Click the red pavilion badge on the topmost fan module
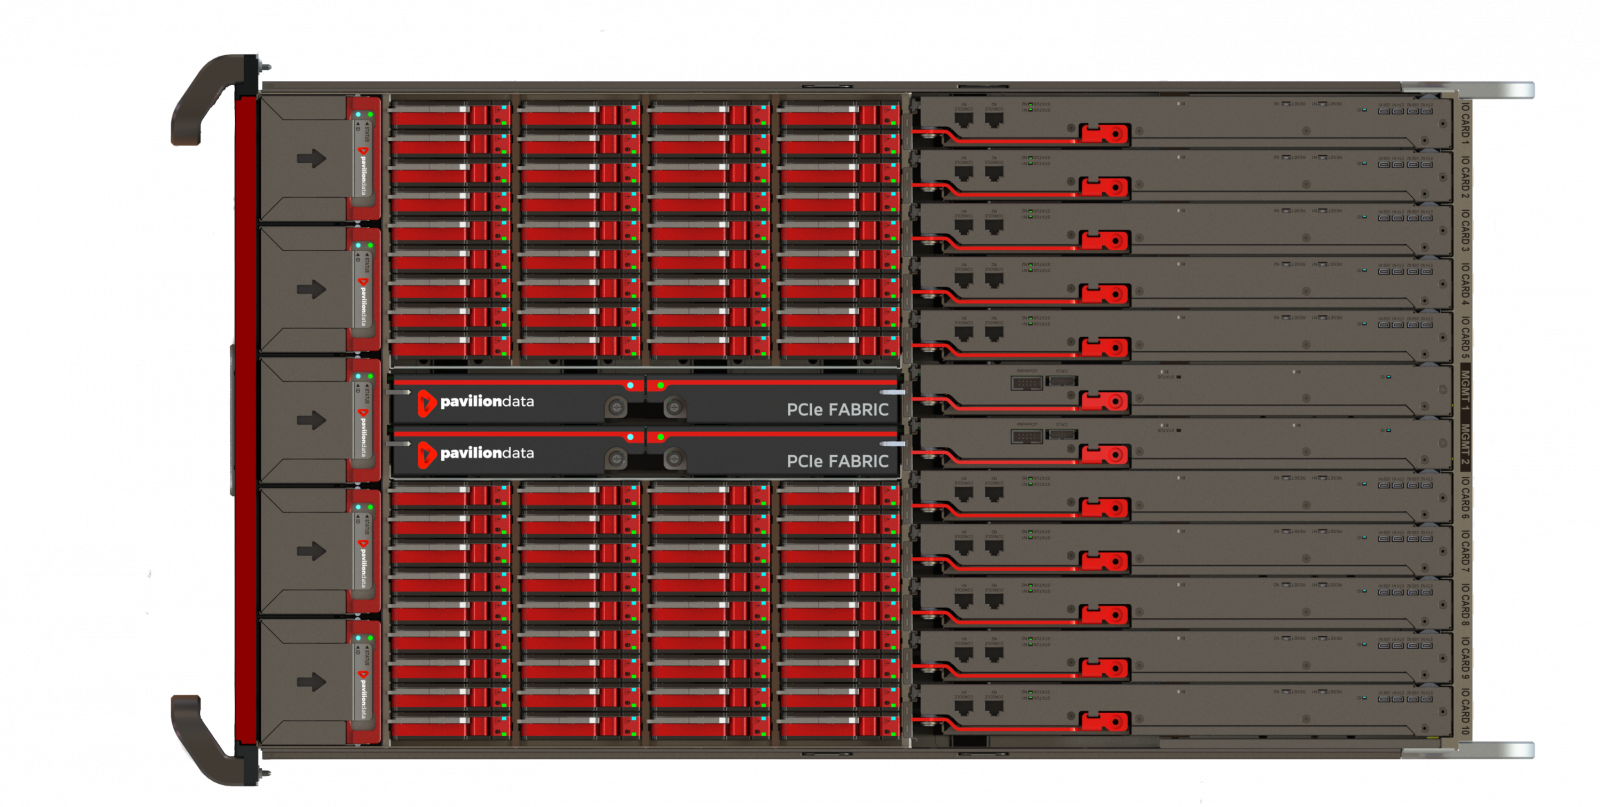 coord(363,152)
